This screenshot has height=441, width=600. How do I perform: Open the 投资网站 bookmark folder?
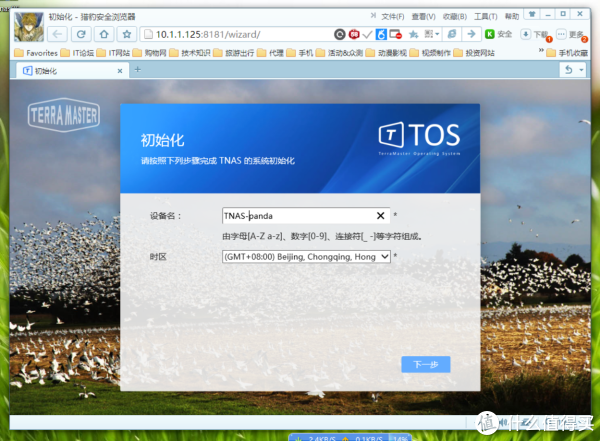474,53
